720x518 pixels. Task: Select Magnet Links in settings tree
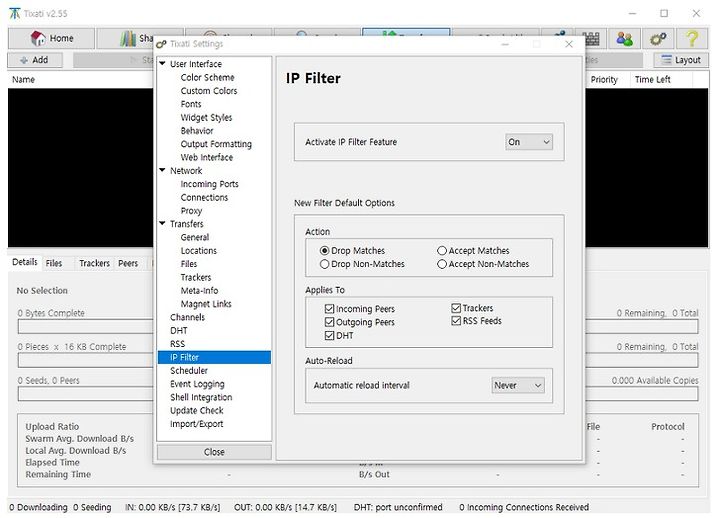pyautogui.click(x=206, y=304)
